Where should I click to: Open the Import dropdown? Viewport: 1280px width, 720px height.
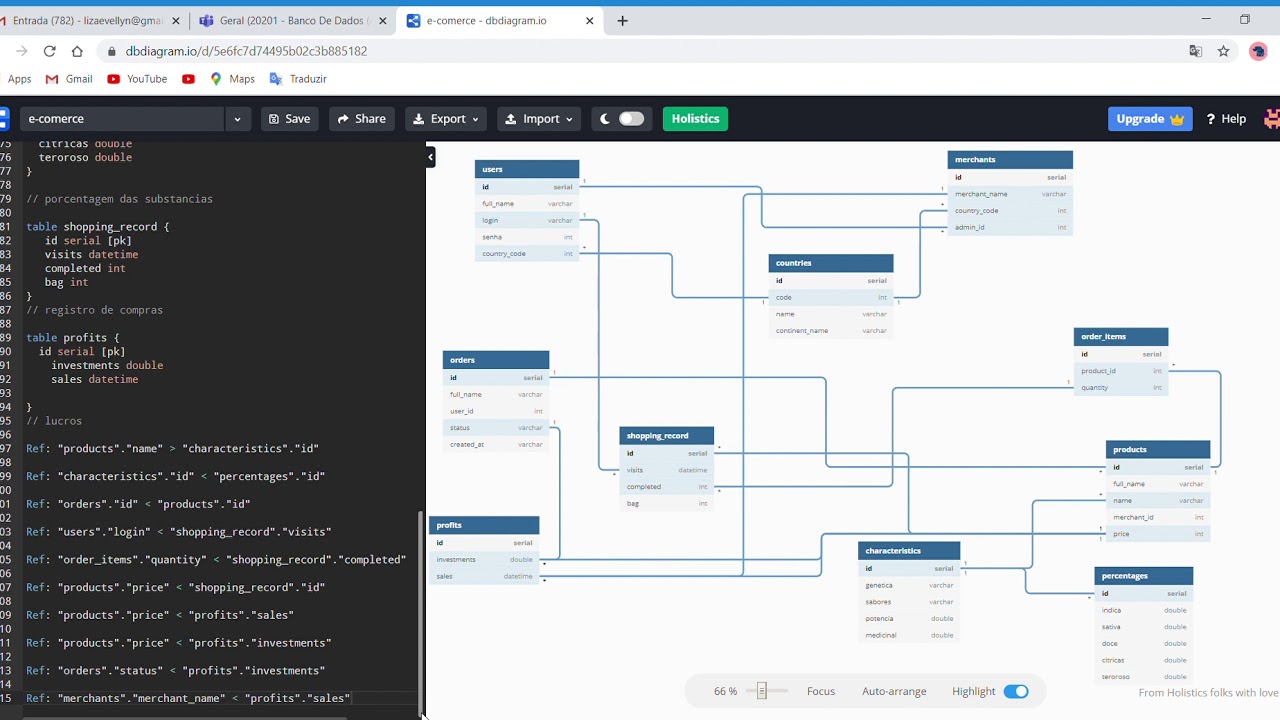tap(539, 119)
